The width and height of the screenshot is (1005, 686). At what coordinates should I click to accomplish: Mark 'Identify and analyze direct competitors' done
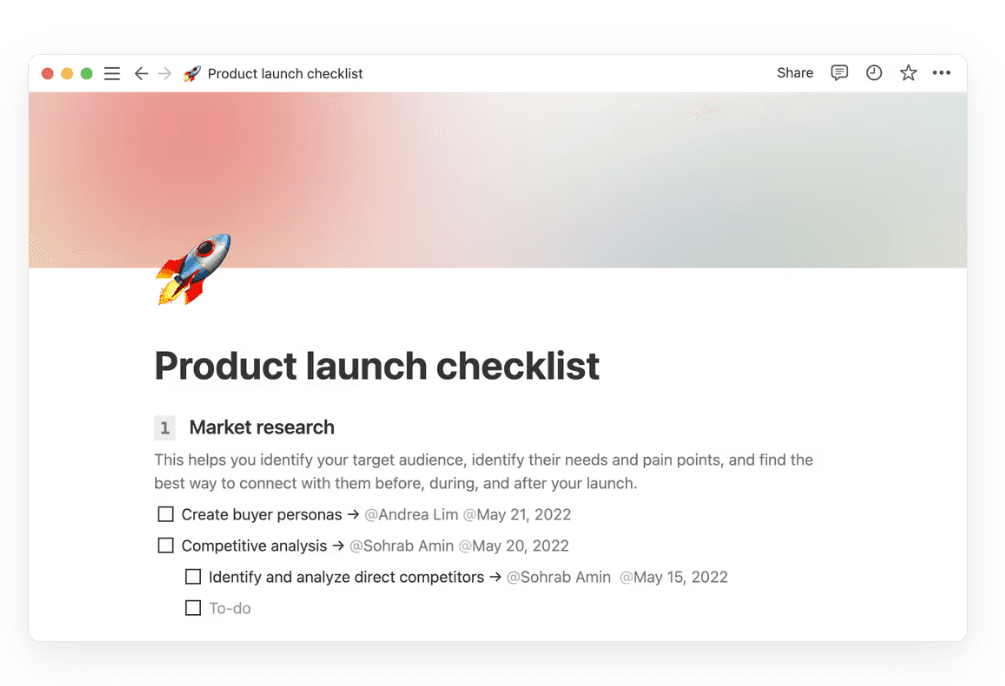pos(192,577)
